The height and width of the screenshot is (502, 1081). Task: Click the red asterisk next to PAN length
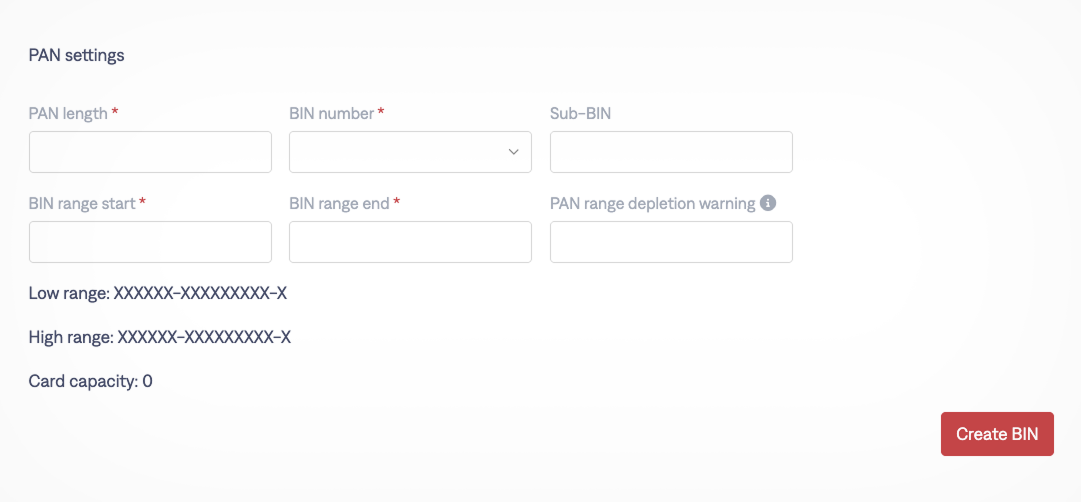(115, 113)
